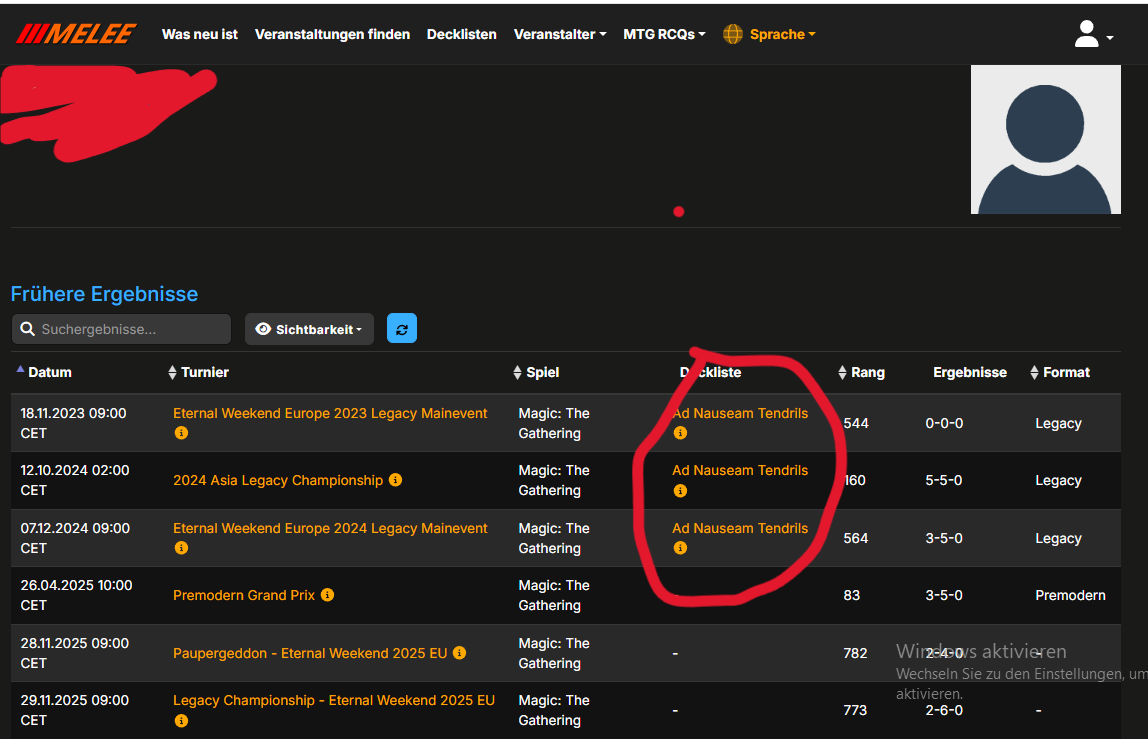The width and height of the screenshot is (1148, 739).
Task: Select date 26.04.2025 10:00 CET
Action: [76, 595]
